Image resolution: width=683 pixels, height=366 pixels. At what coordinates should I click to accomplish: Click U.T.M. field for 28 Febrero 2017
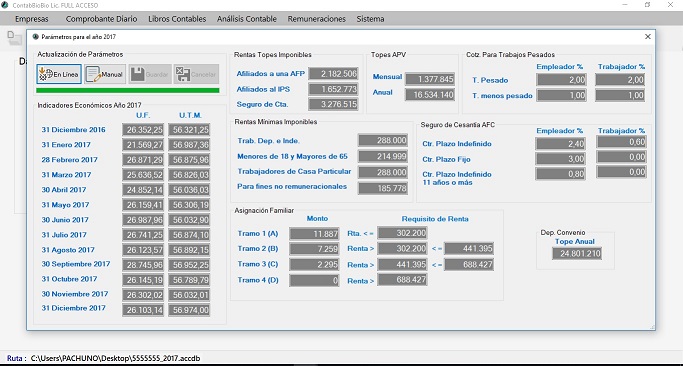[x=189, y=160]
